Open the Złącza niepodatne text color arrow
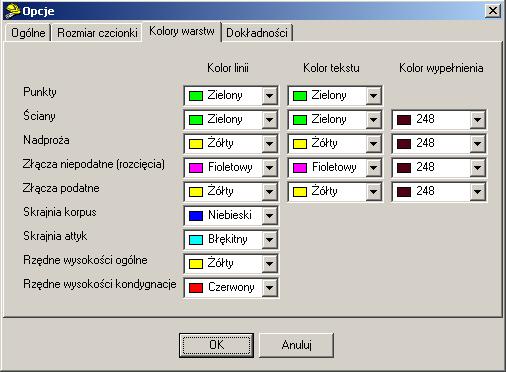 point(373,168)
